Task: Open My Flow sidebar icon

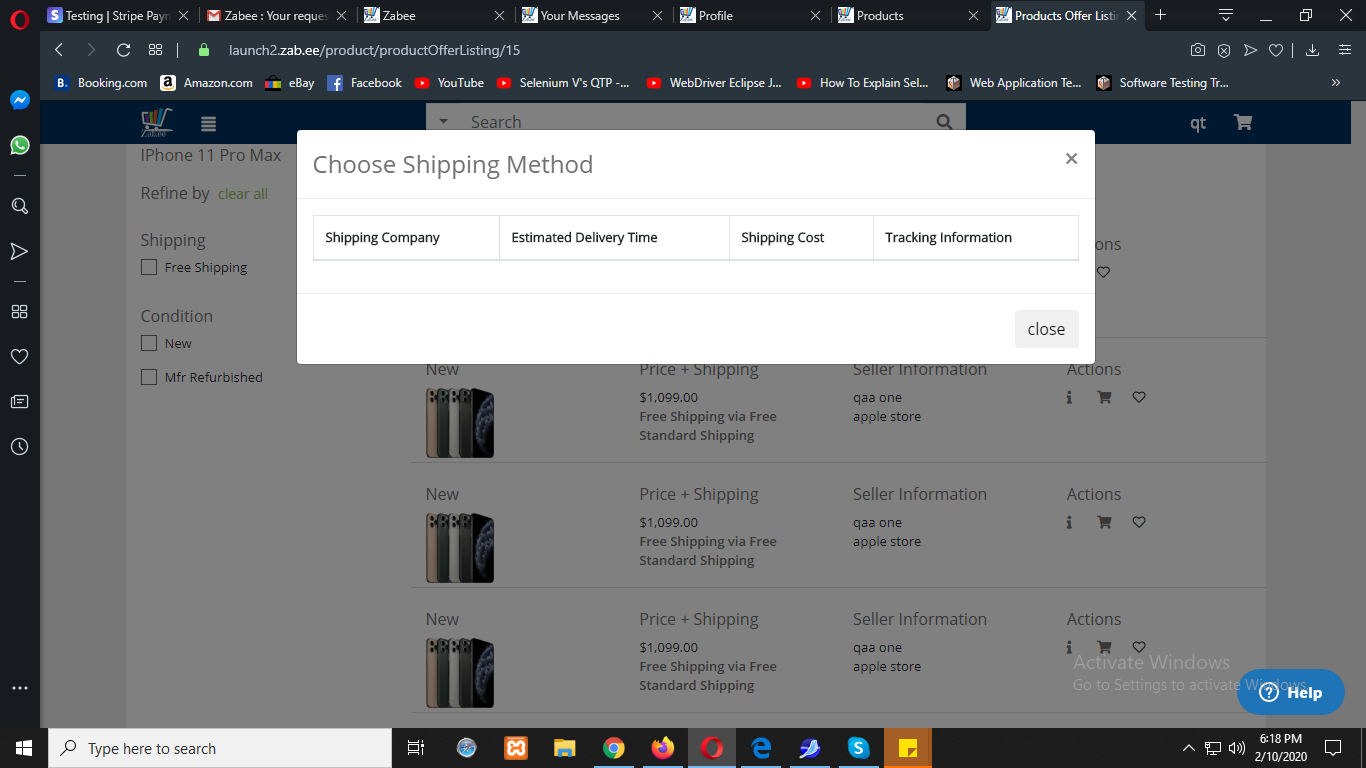Action: click(x=19, y=251)
